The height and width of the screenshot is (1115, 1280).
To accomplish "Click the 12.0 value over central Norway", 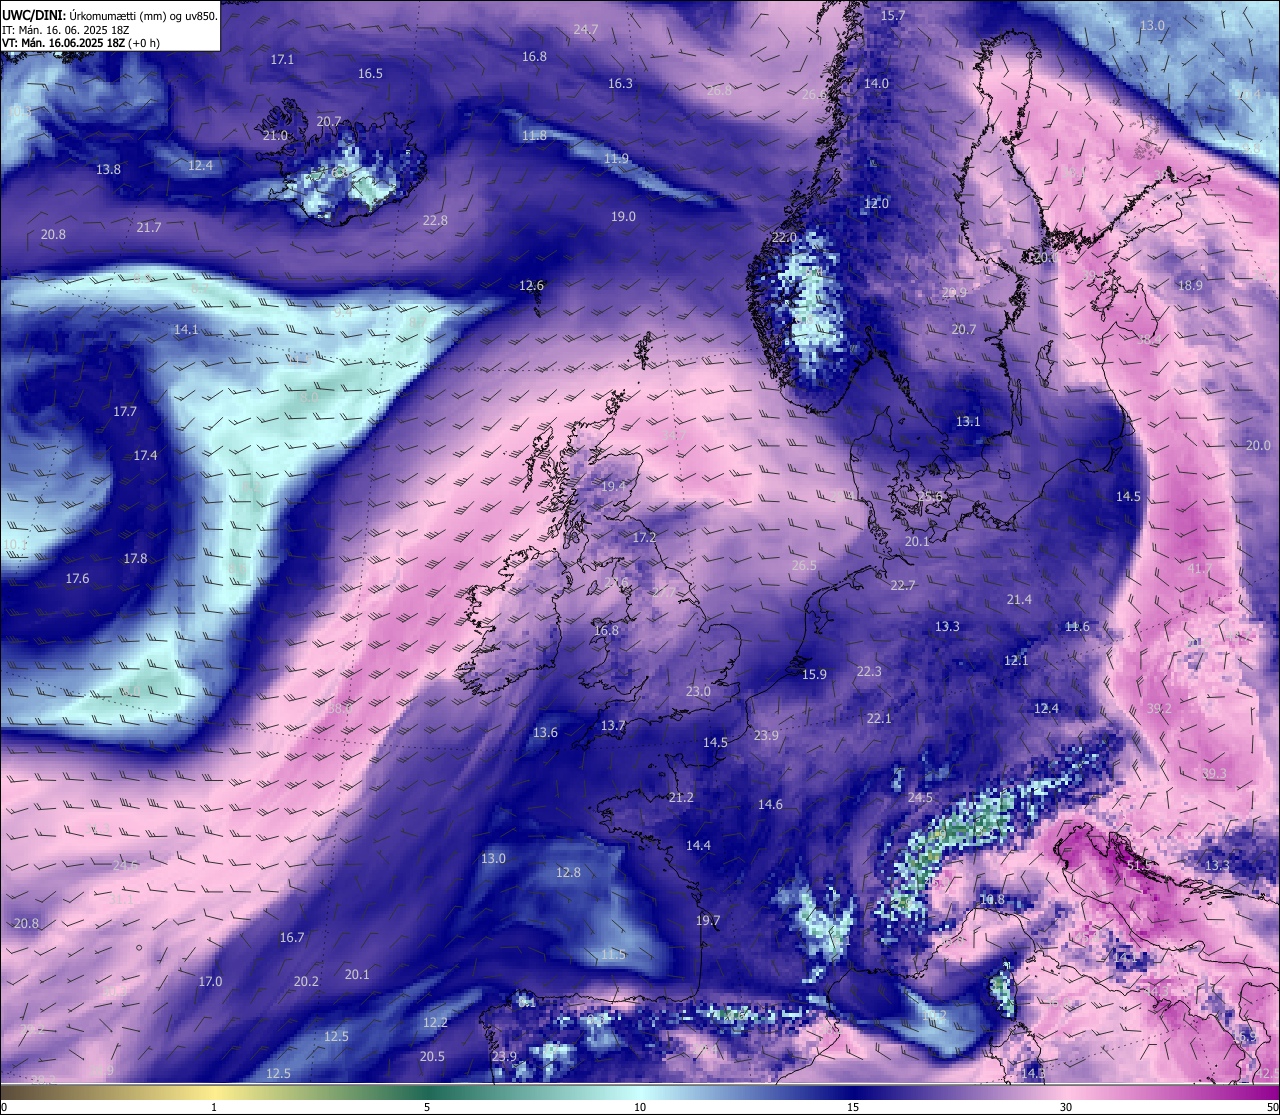I will (x=876, y=203).
